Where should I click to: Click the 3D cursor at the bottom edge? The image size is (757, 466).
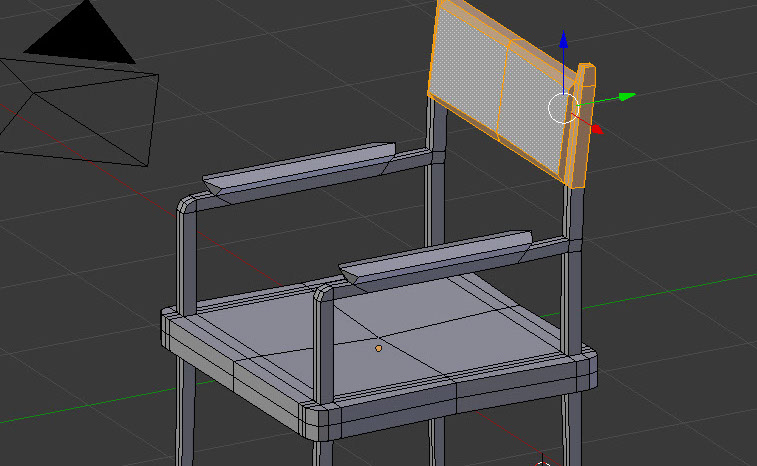tap(543, 463)
